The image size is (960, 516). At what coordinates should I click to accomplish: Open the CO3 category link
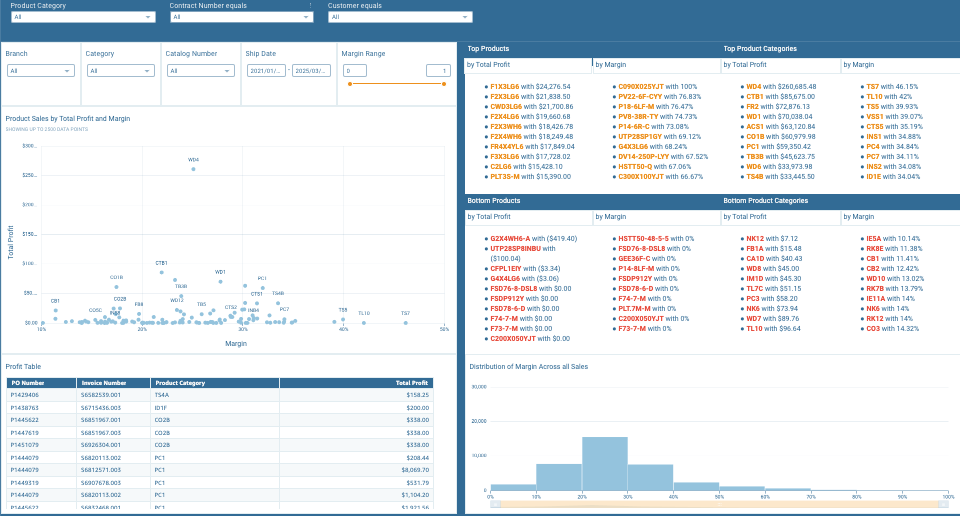(872, 329)
